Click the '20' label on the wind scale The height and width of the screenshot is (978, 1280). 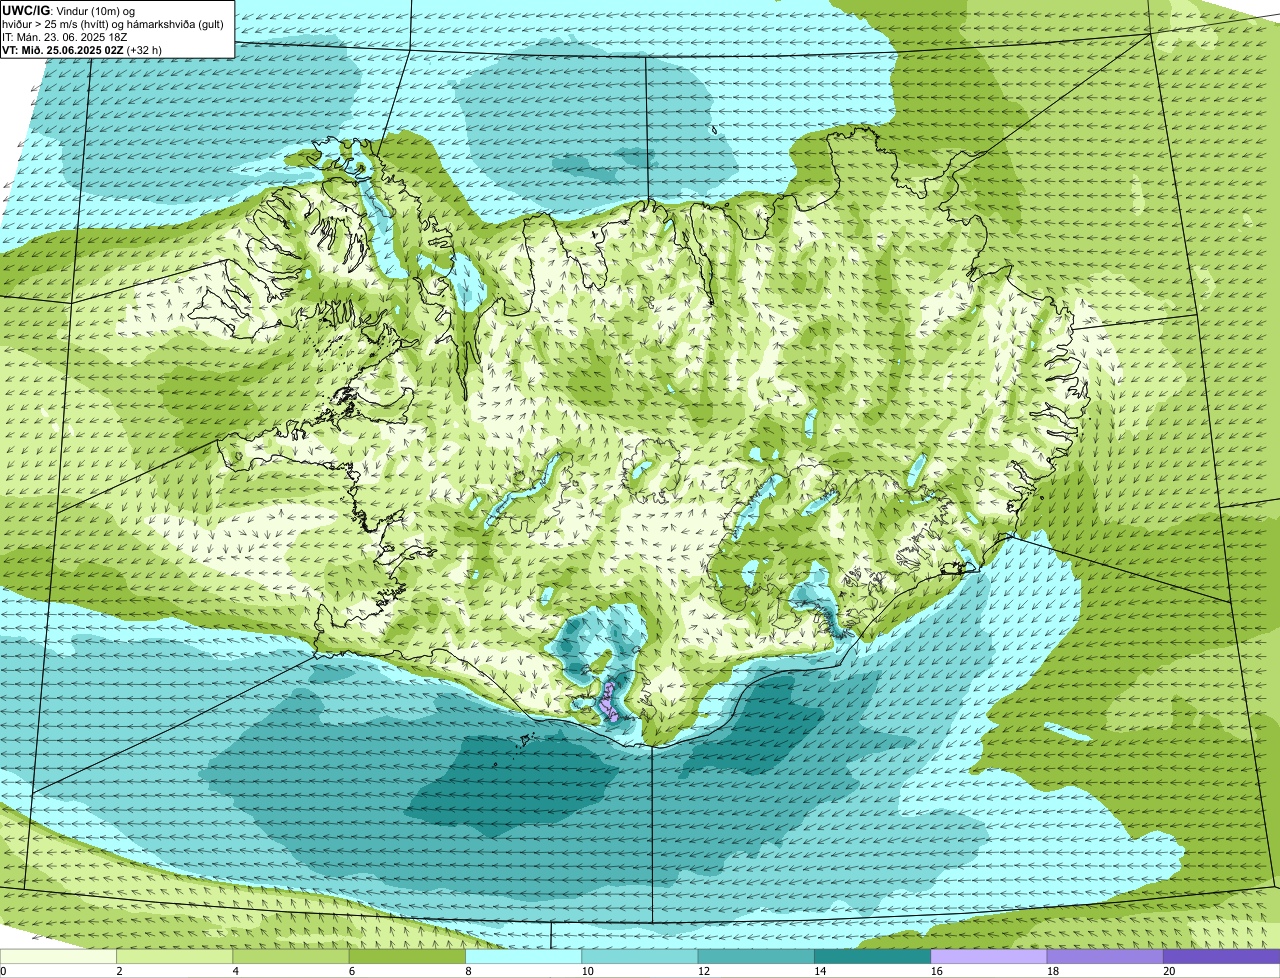point(1169,971)
